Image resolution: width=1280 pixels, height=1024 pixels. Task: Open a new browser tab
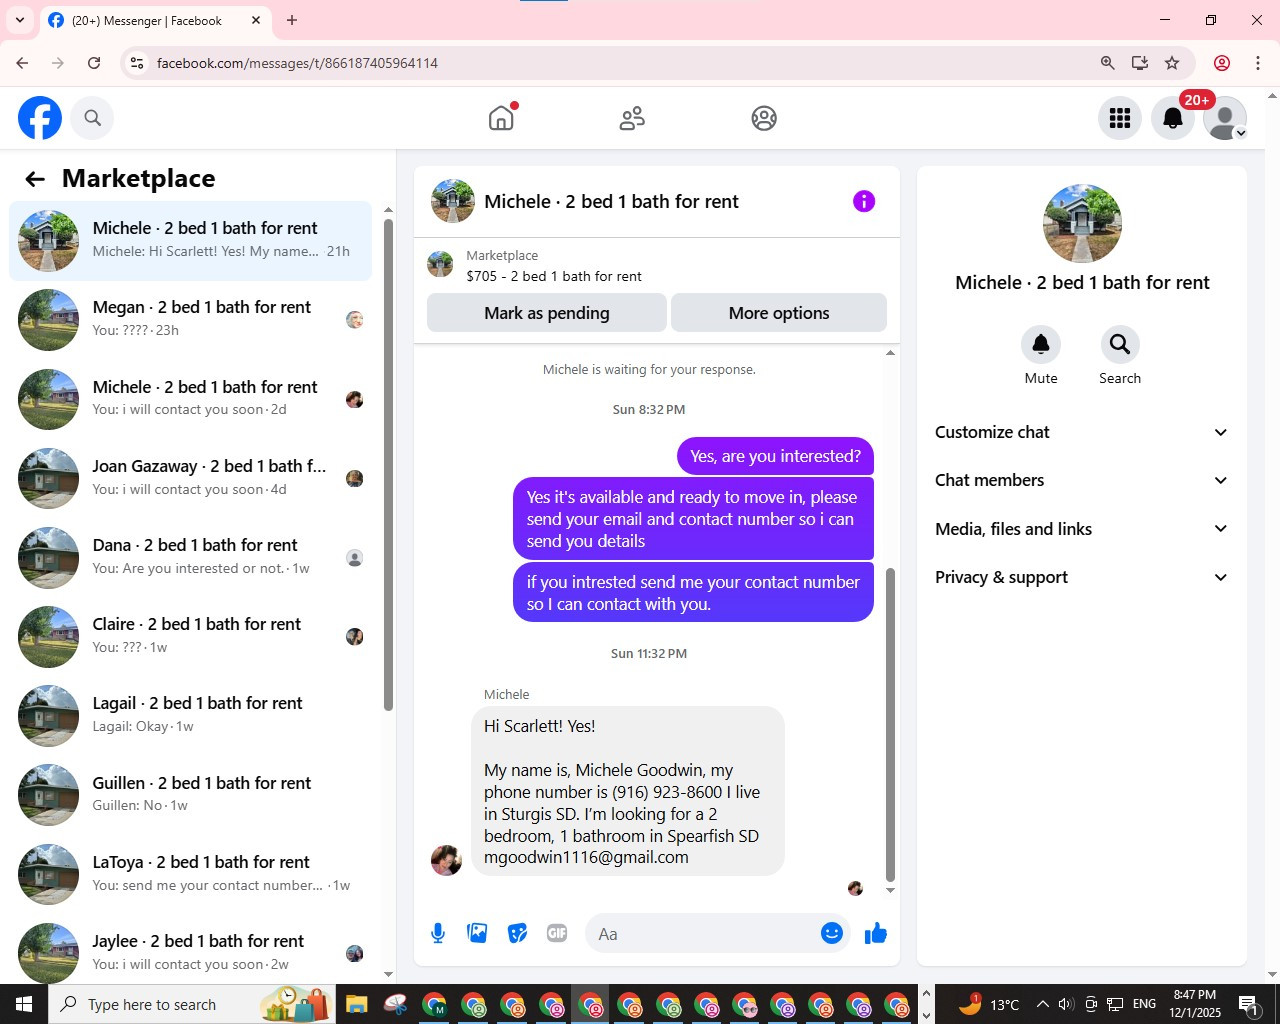(x=292, y=20)
